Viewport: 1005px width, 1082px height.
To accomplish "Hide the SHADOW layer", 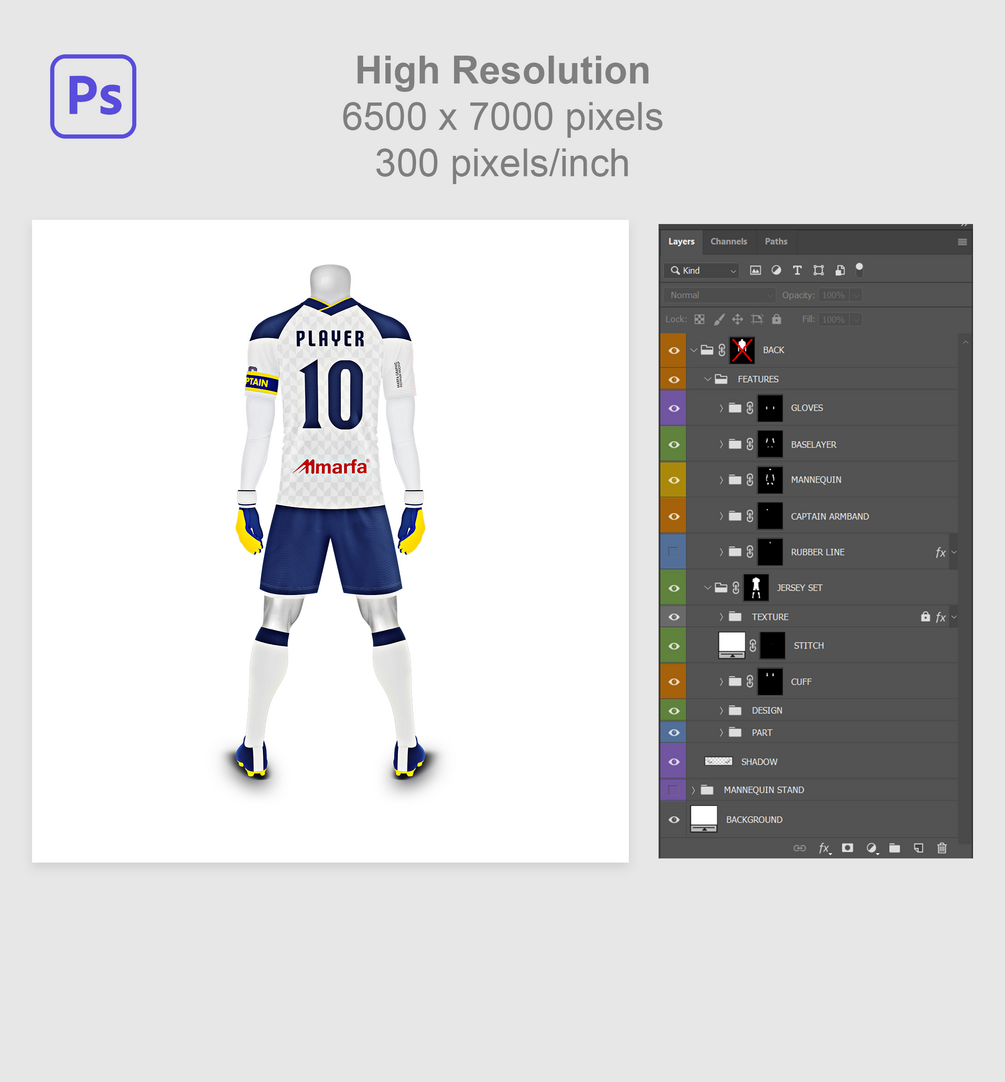I will pos(674,762).
